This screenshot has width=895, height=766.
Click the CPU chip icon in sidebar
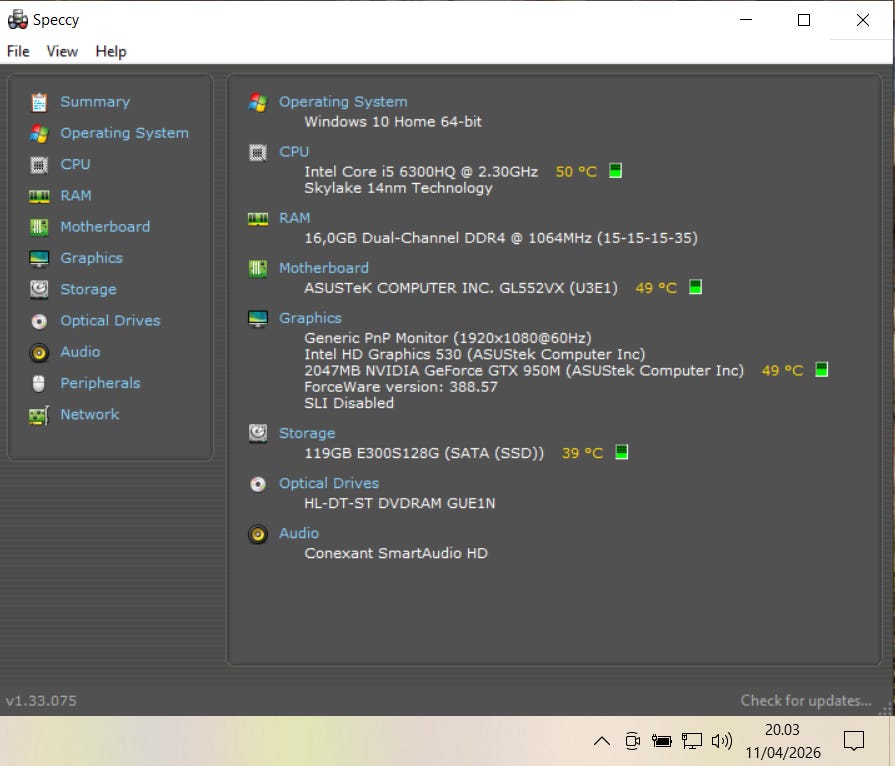coord(39,165)
